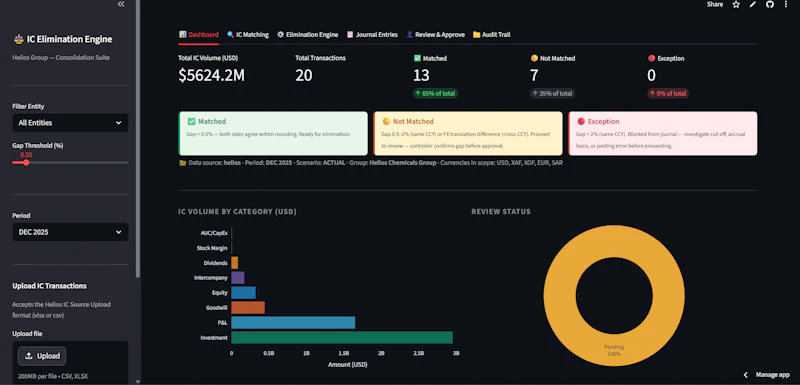Click the red Exception info card
The image size is (800, 385).
(663, 134)
